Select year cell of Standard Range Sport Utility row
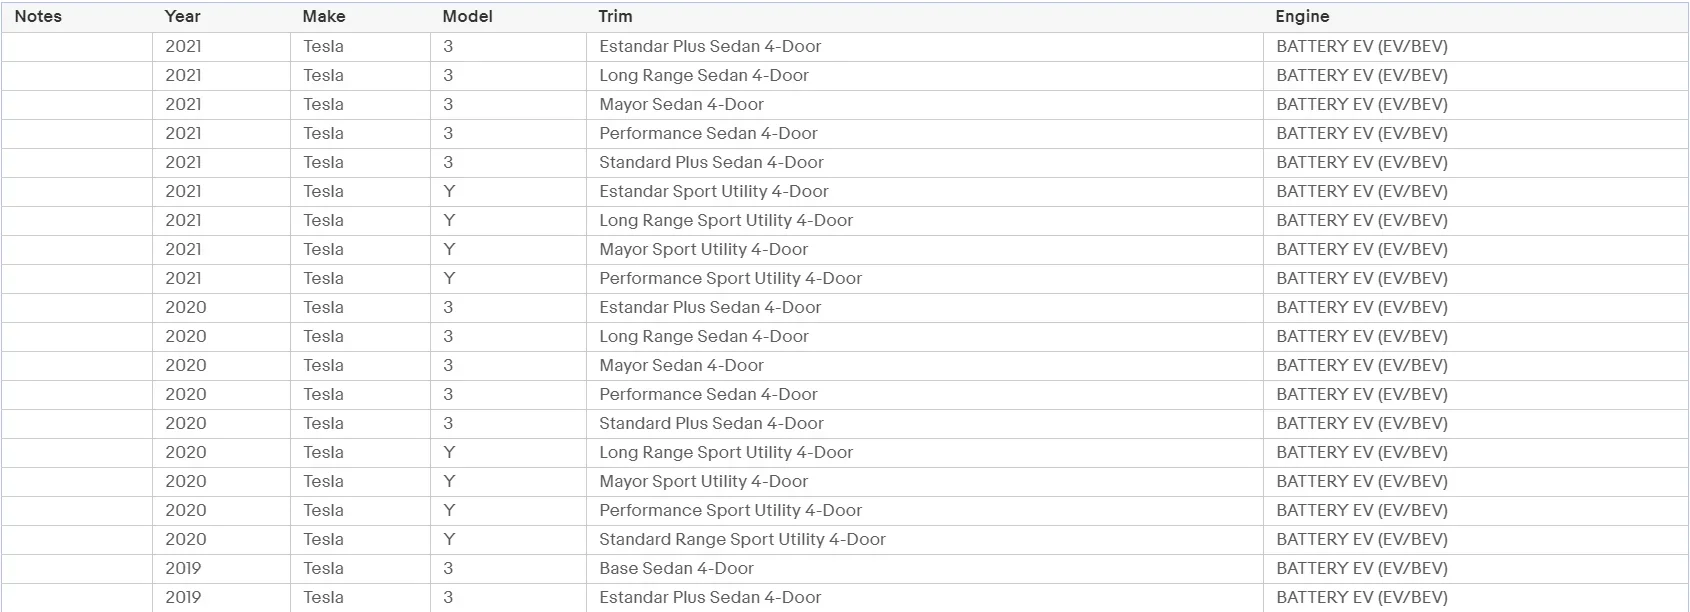Screen dimensions: 1690x612 [185, 539]
